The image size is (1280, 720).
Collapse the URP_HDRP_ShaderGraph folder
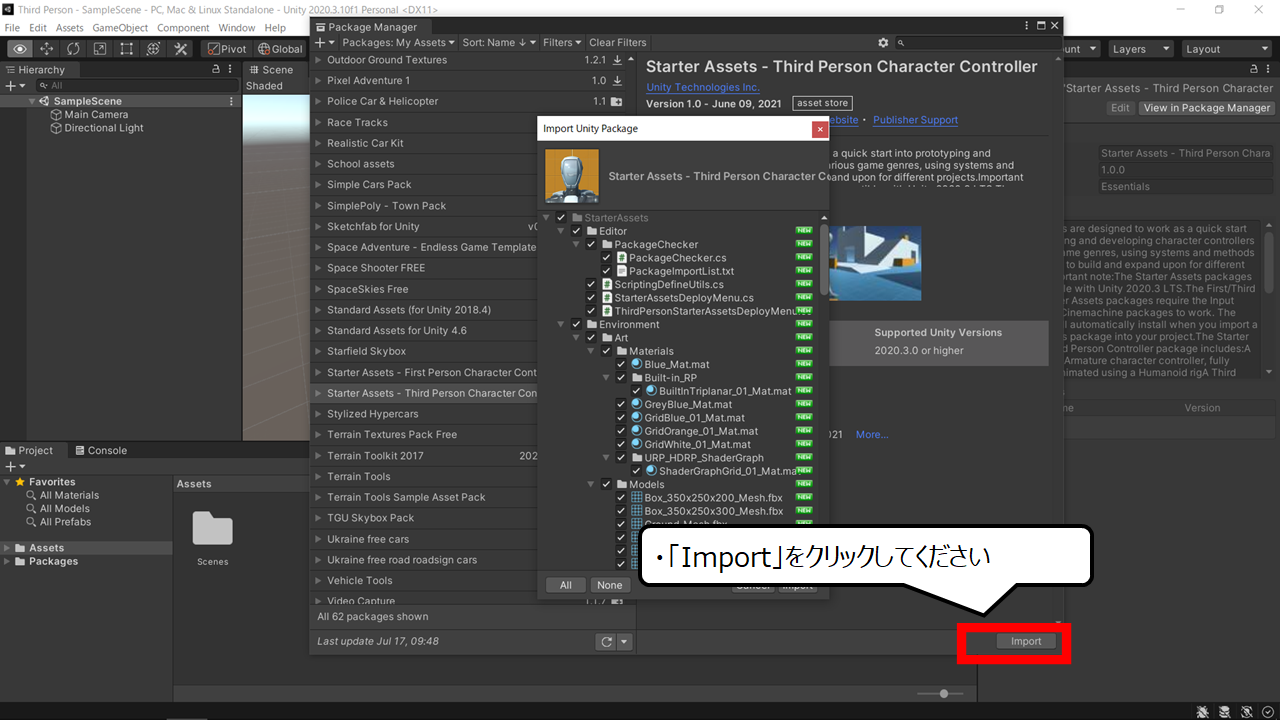[606, 458]
